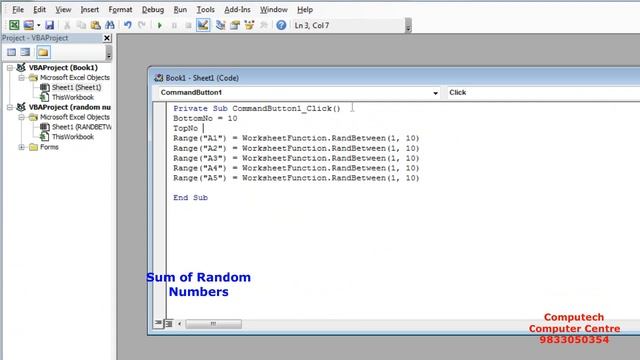This screenshot has width=640, height=360.
Task: Select ThisWorkbook under Book1 project
Action: [x=73, y=97]
